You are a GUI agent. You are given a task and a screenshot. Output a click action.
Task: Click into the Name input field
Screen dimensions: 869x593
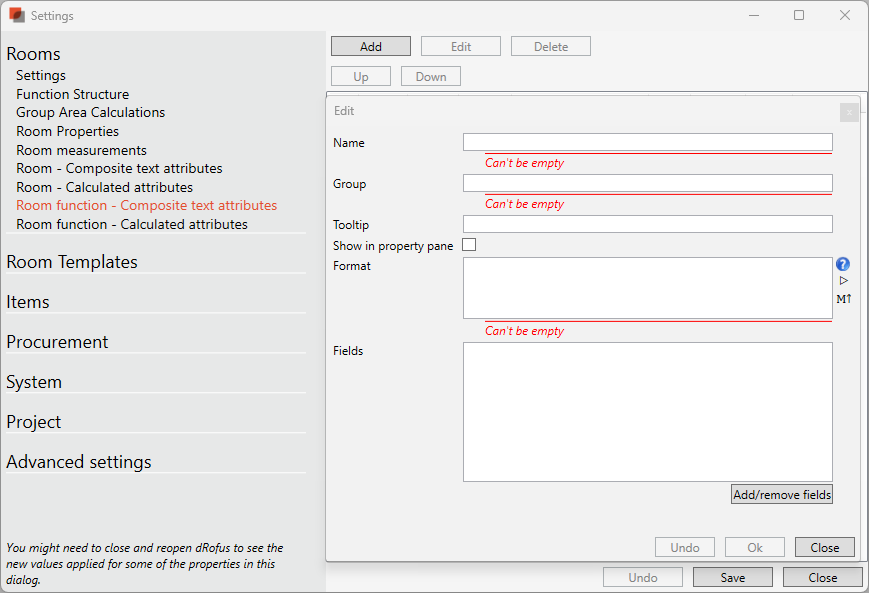647,142
